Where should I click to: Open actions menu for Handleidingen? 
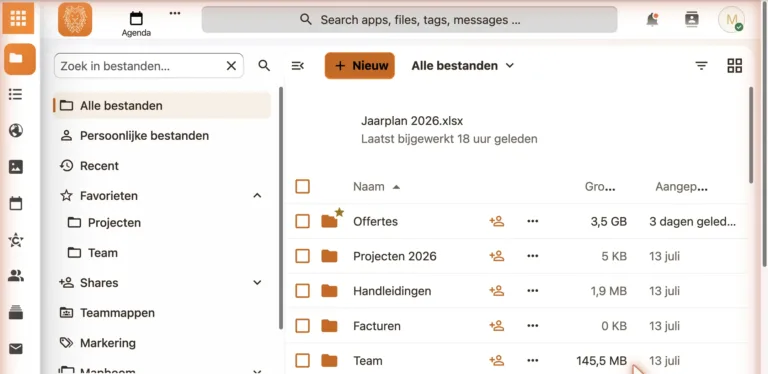click(x=532, y=291)
